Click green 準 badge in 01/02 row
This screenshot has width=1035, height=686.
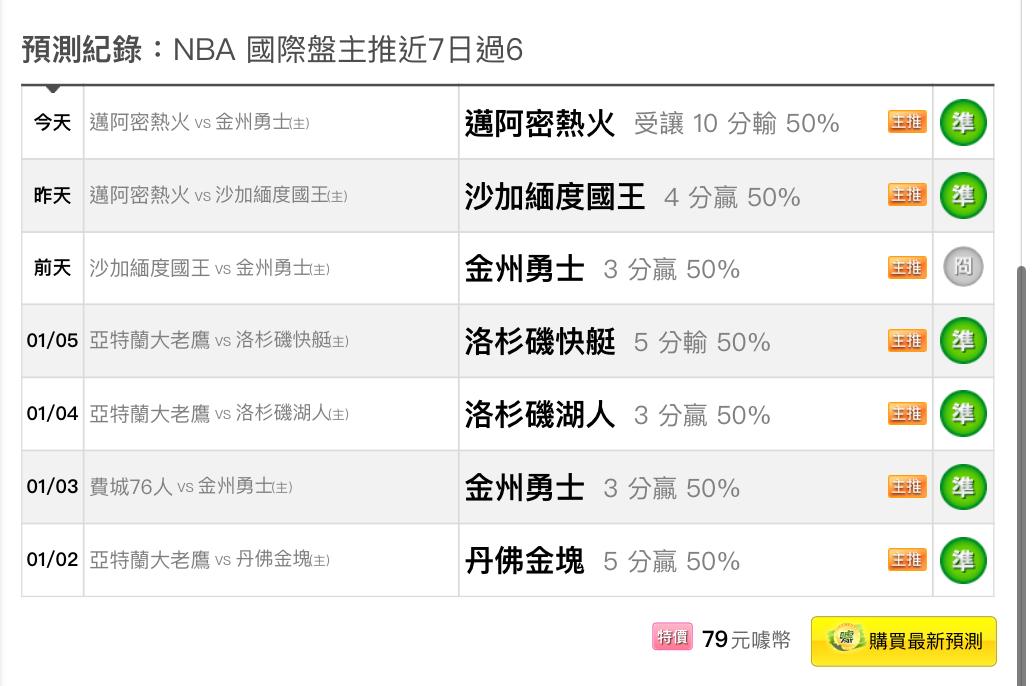[x=963, y=560]
